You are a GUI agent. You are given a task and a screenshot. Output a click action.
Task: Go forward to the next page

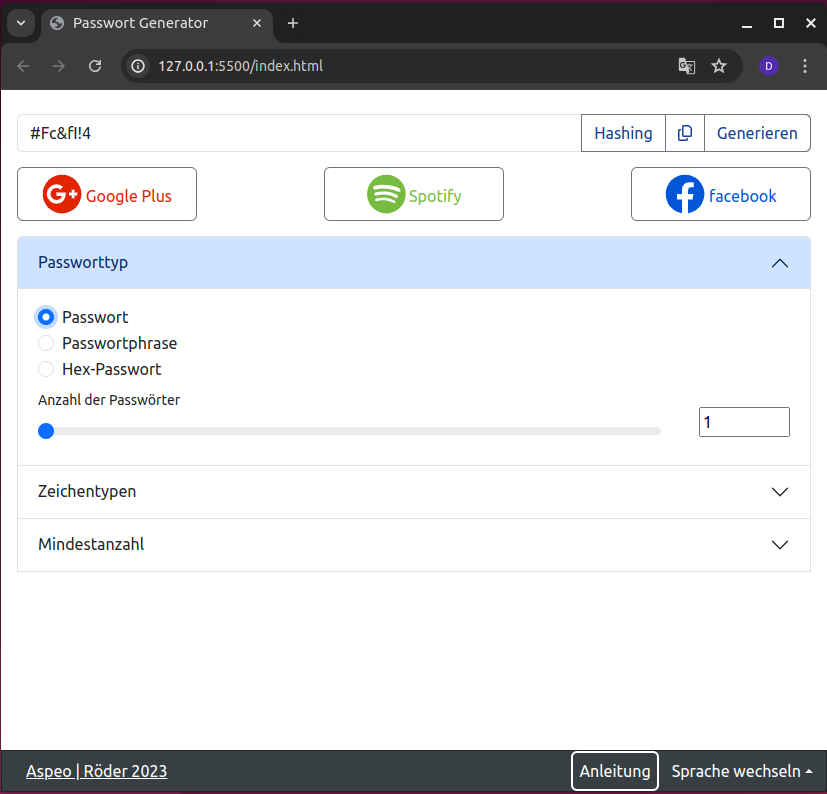[59, 66]
